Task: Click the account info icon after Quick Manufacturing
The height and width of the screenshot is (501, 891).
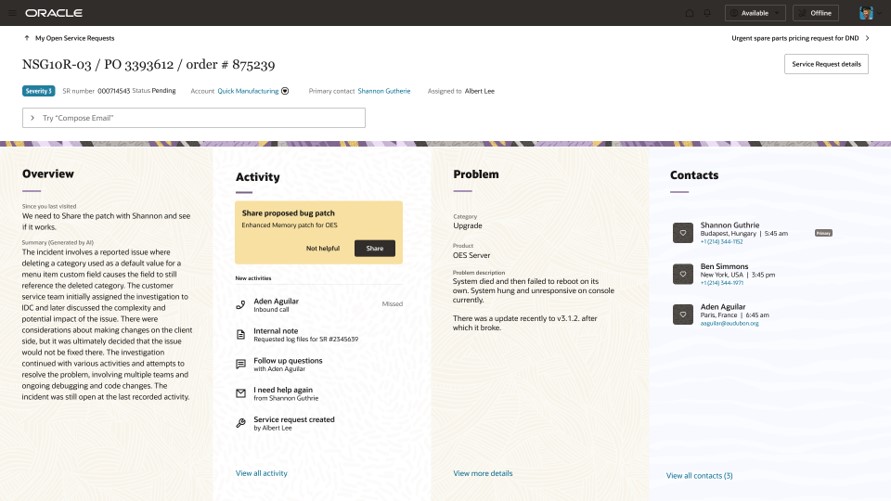Action: (x=285, y=91)
